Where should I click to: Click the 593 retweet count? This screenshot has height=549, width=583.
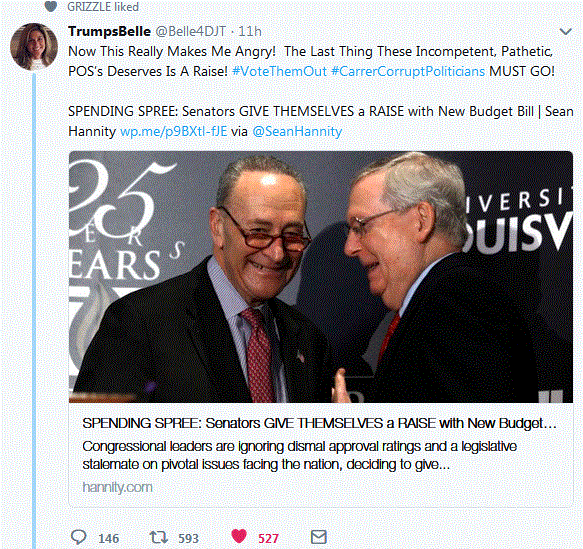189,538
